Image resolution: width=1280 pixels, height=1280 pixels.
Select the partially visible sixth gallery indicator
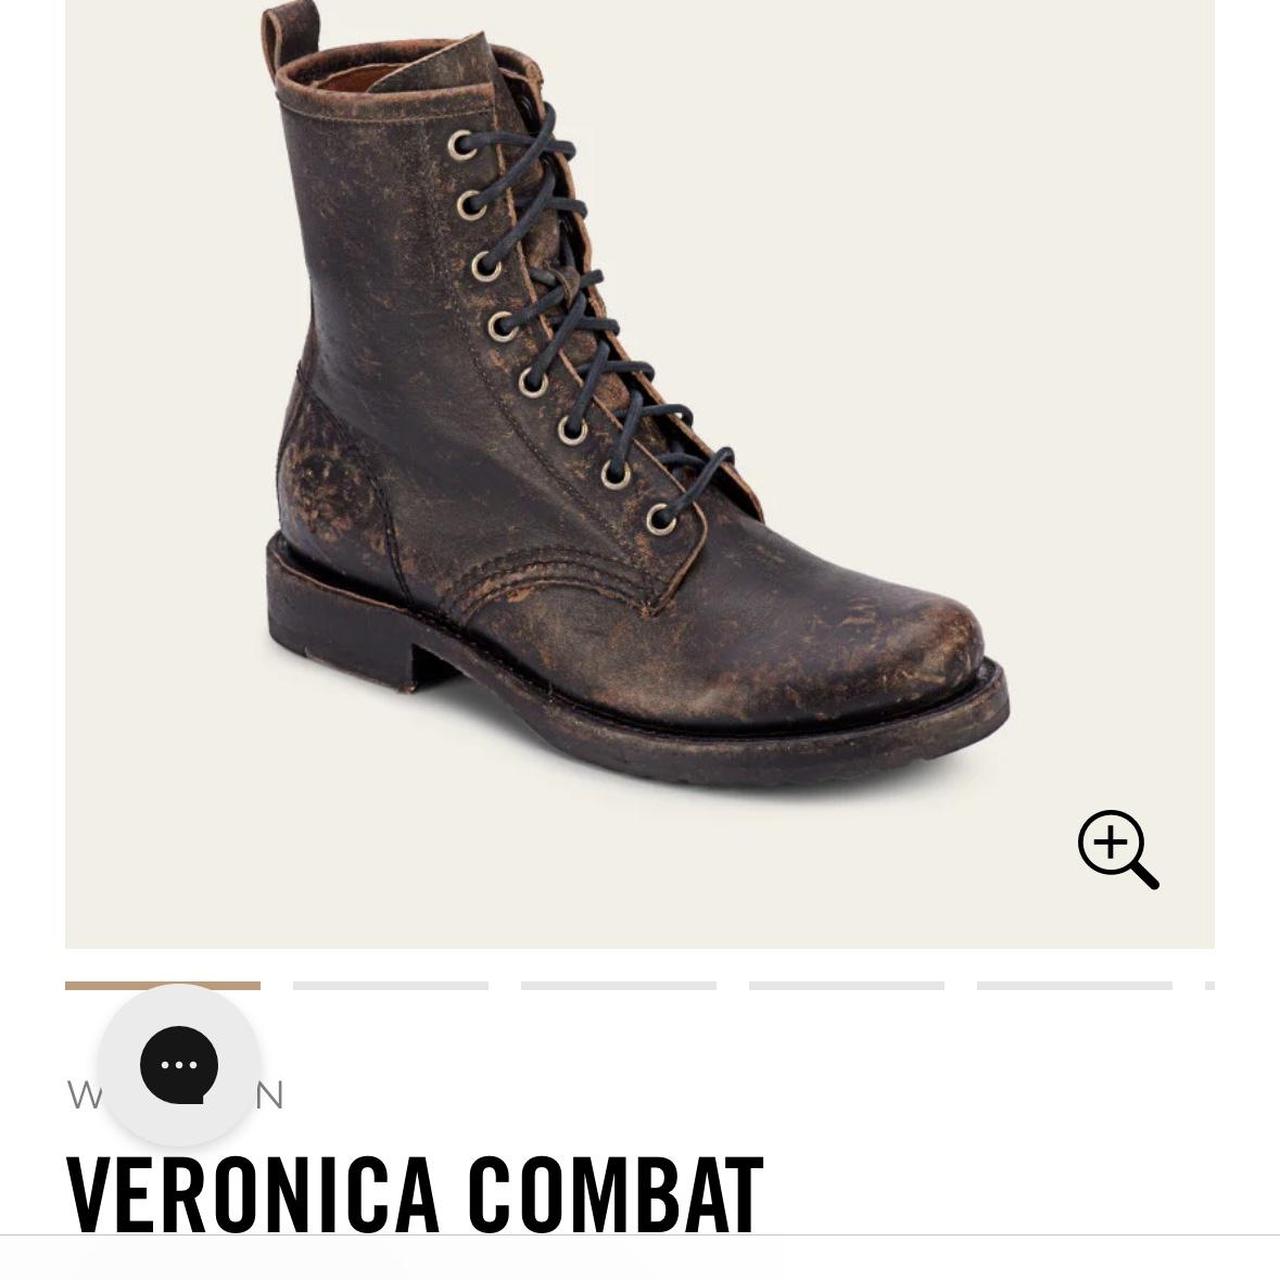[x=1210, y=986]
